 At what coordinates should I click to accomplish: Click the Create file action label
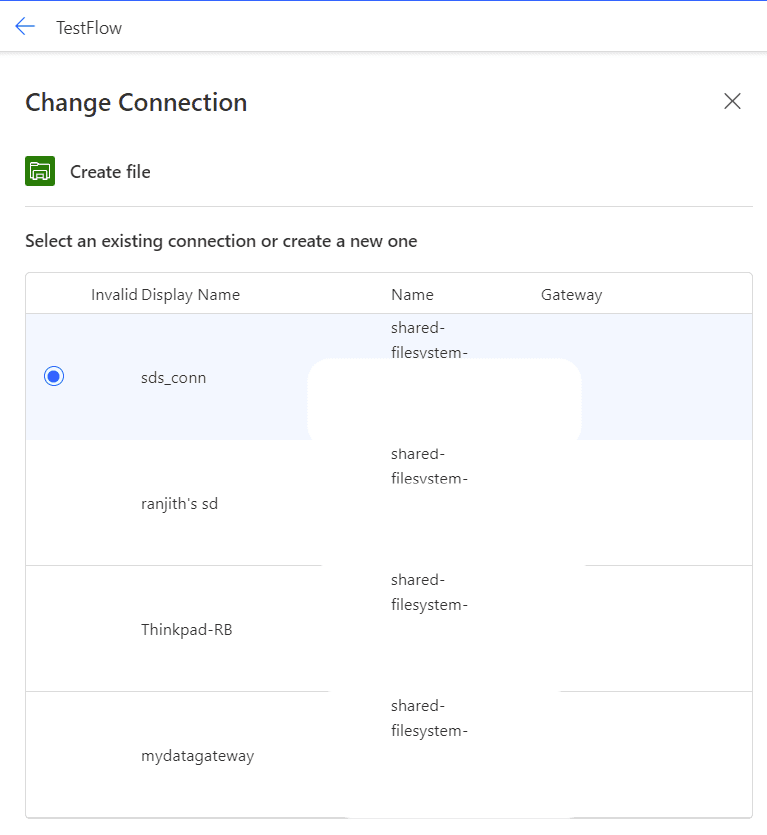tap(110, 171)
